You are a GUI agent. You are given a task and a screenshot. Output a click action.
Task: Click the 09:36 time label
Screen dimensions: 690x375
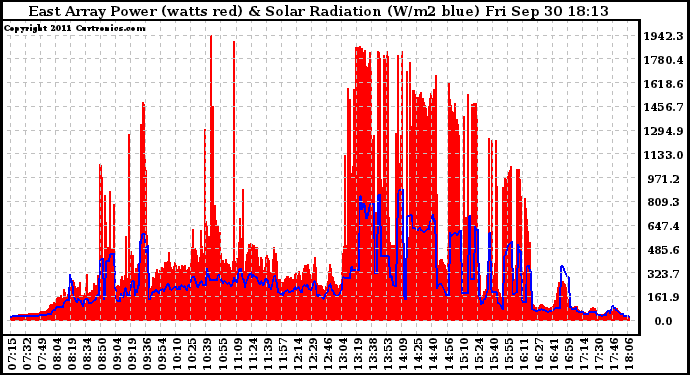(147, 354)
